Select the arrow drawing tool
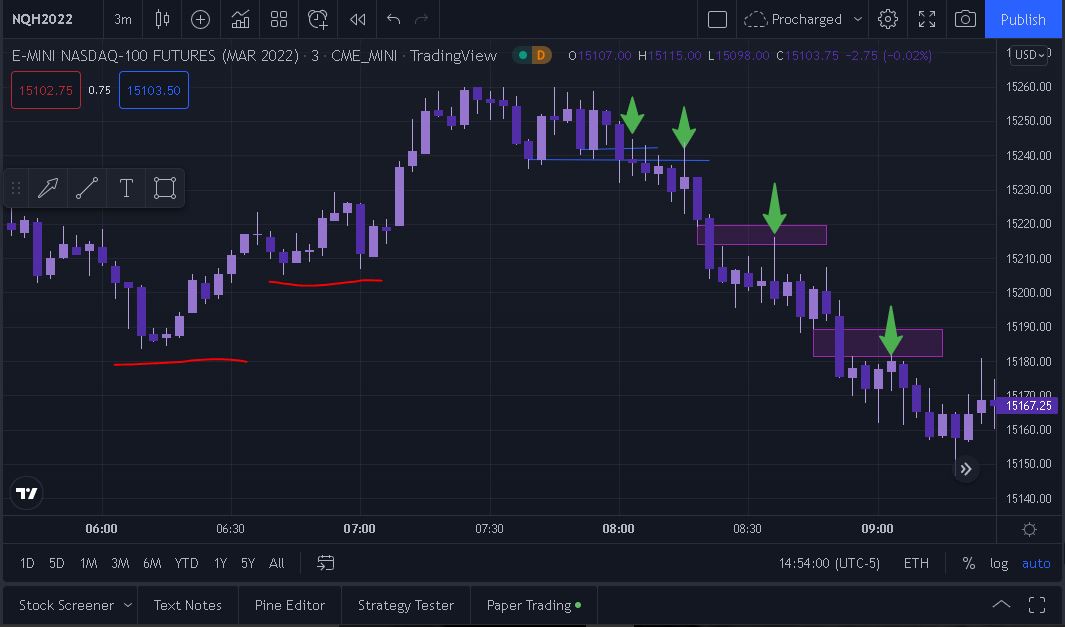The image size is (1065, 627). (48, 188)
